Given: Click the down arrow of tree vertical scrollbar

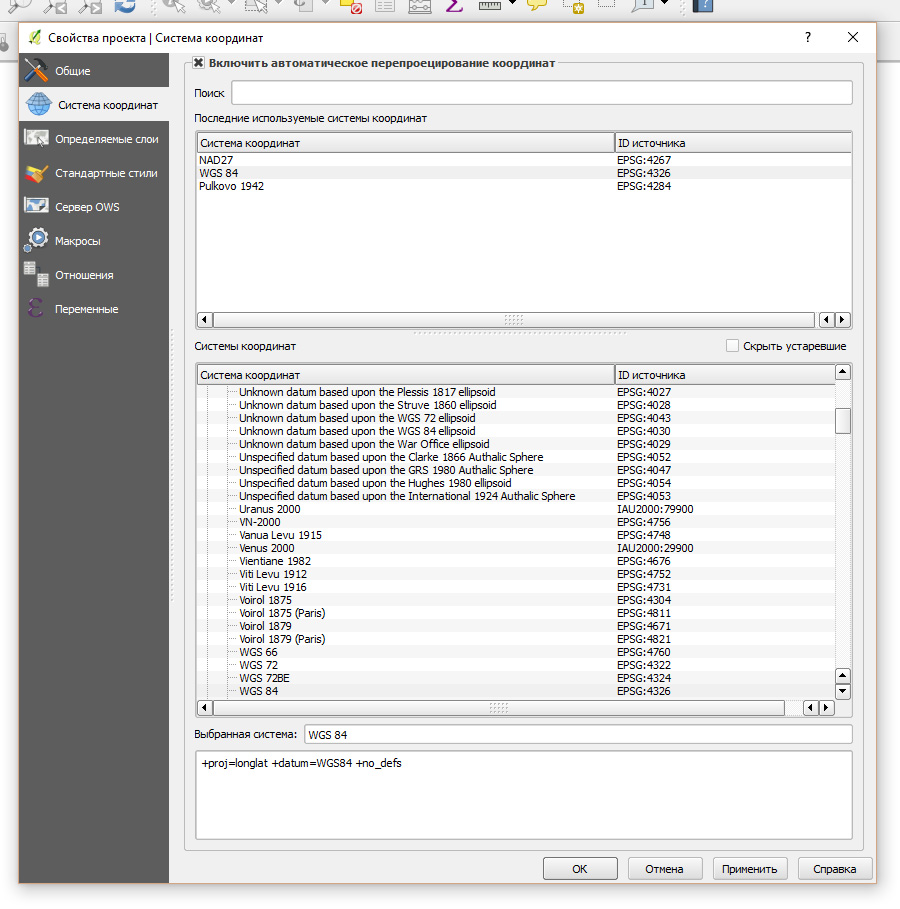Looking at the screenshot, I should click(843, 691).
